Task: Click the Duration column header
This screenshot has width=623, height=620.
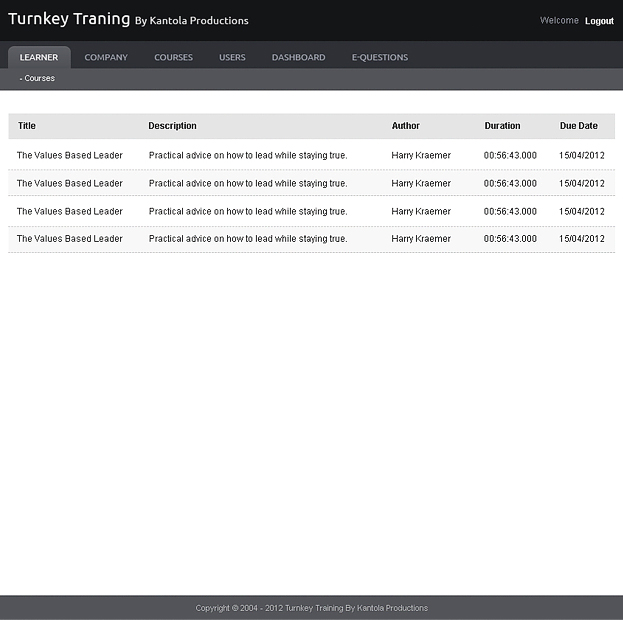Action: [502, 126]
